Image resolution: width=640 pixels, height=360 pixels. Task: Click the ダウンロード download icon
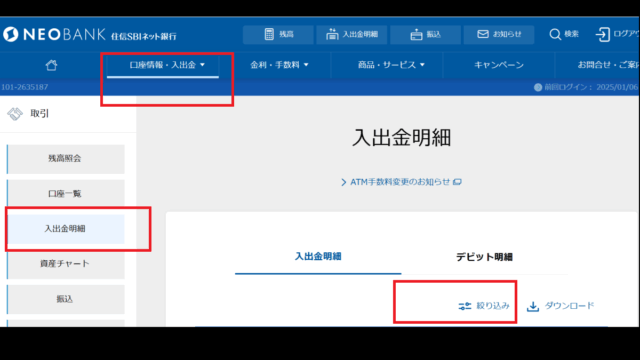(533, 306)
